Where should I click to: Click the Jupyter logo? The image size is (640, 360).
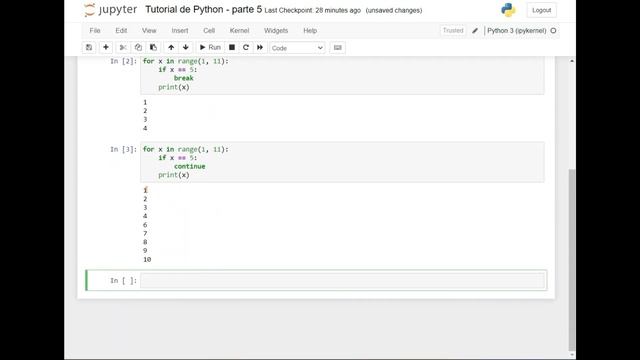tap(110, 10)
